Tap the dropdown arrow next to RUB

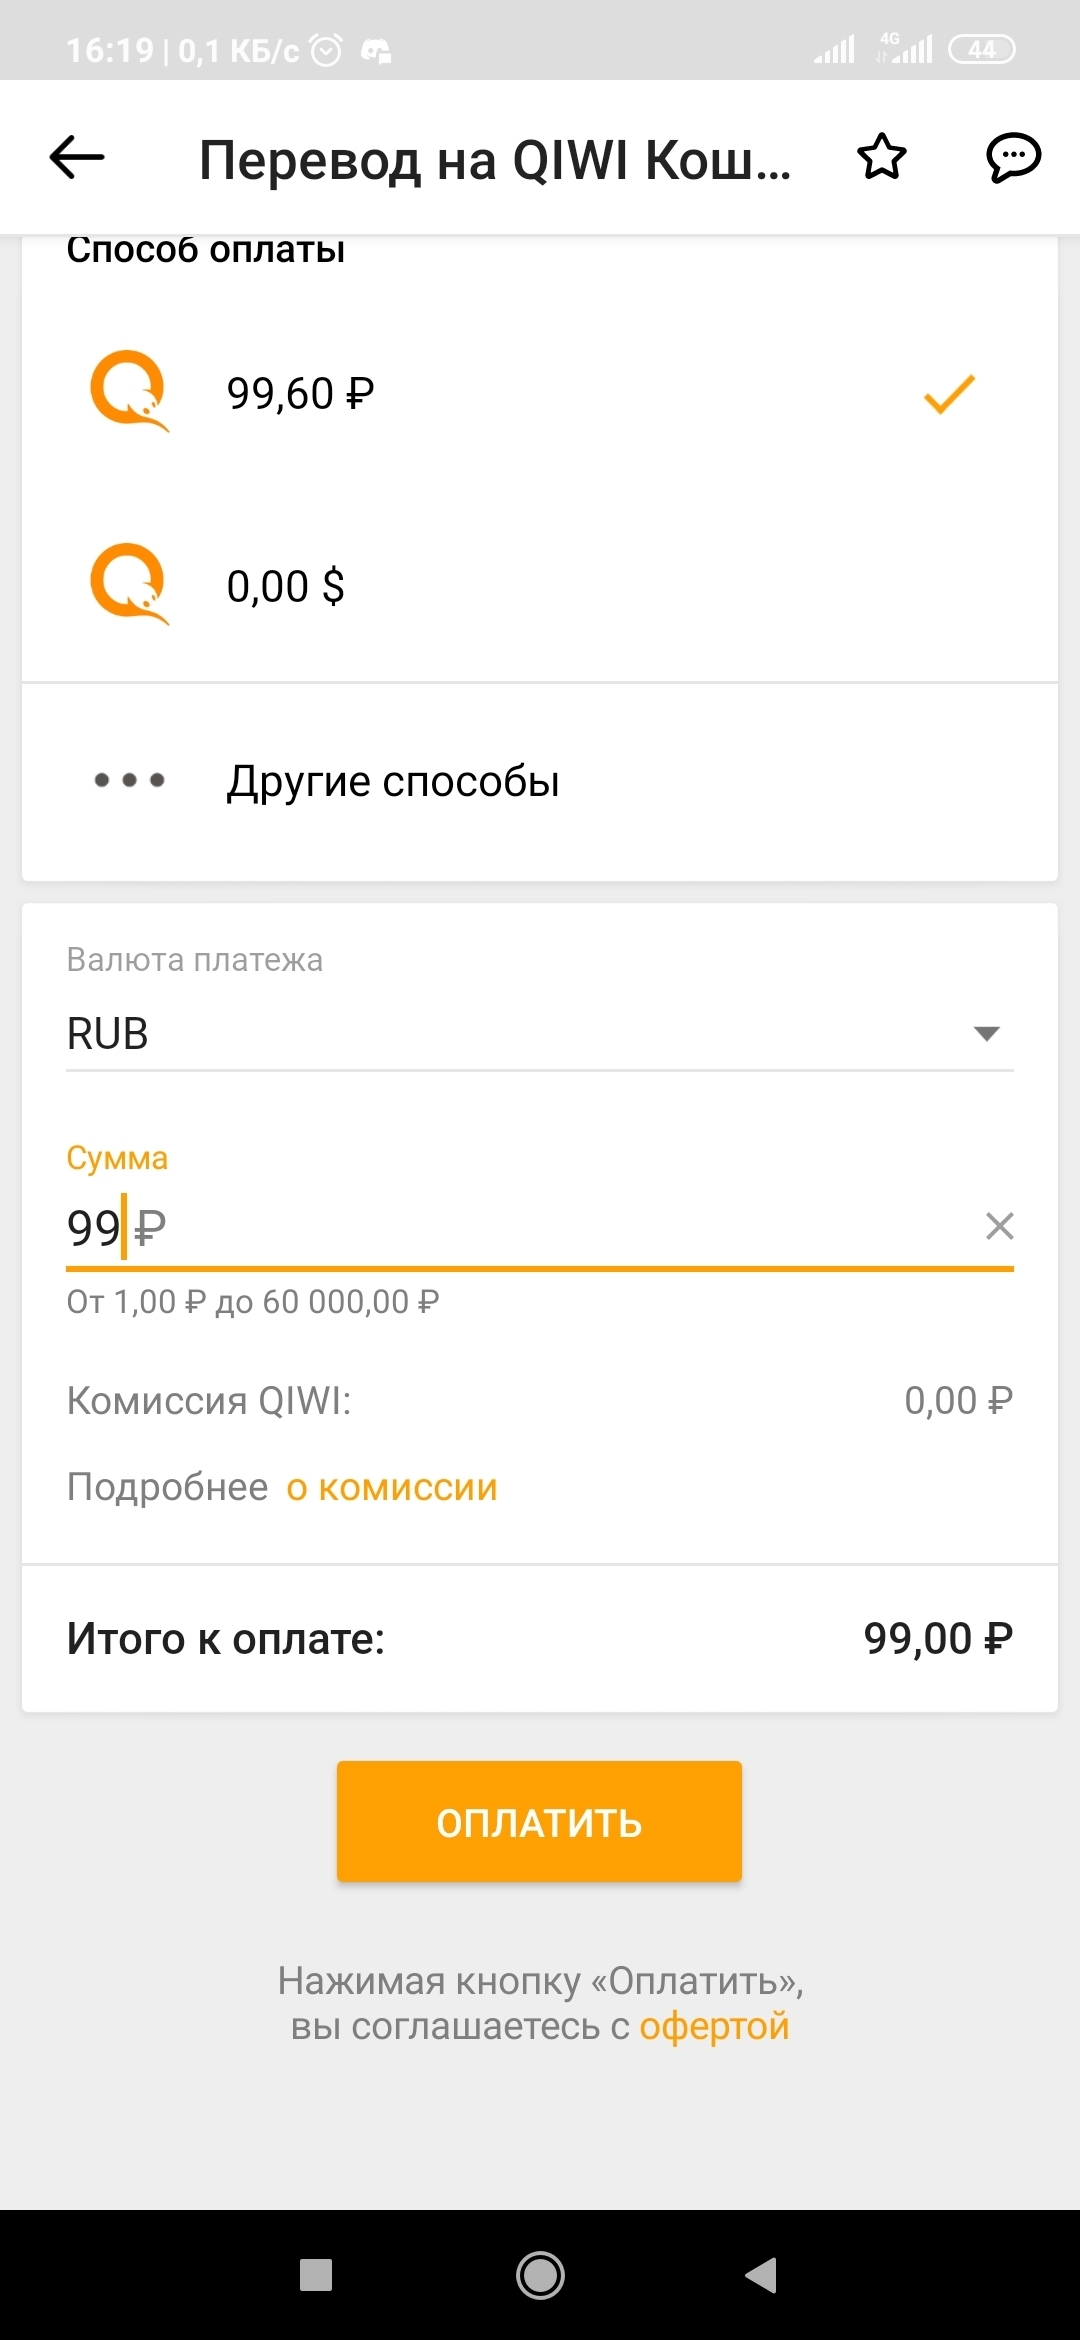point(986,1034)
